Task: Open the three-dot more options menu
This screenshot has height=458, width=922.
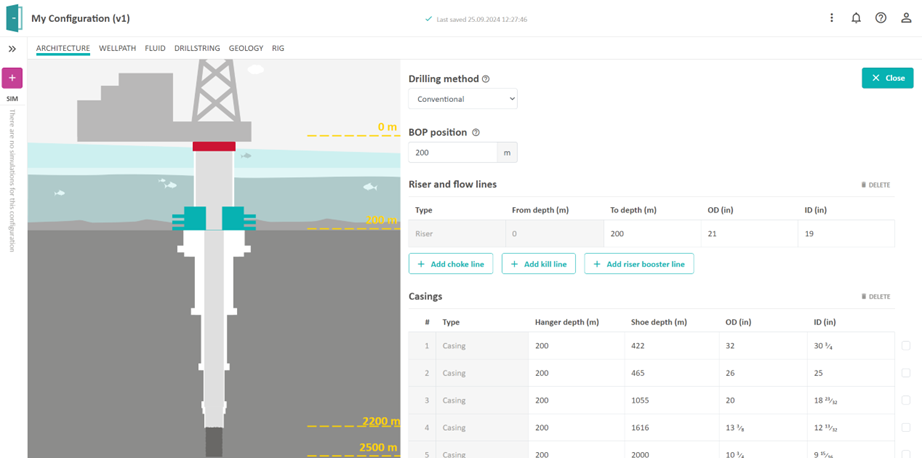Action: (831, 18)
